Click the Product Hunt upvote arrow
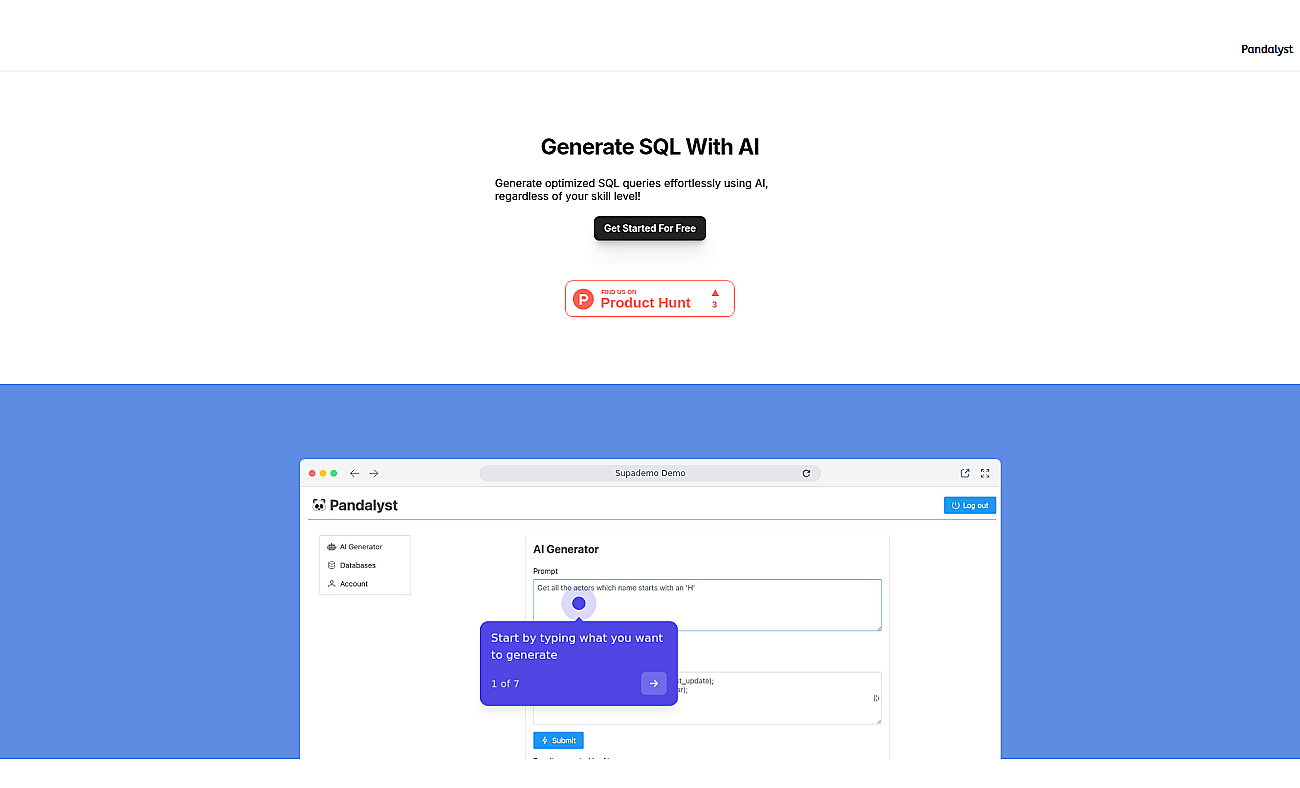The image size is (1300, 788). [x=715, y=293]
